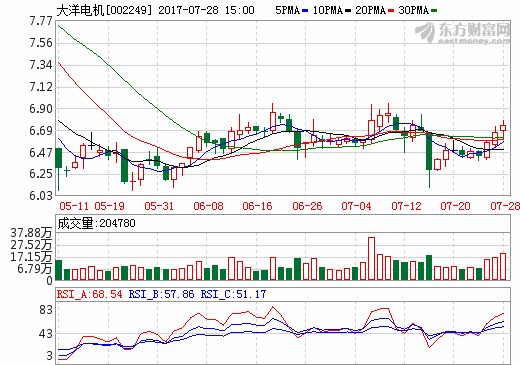Click the 05-31 date label
The width and height of the screenshot is (520, 365).
(x=159, y=206)
